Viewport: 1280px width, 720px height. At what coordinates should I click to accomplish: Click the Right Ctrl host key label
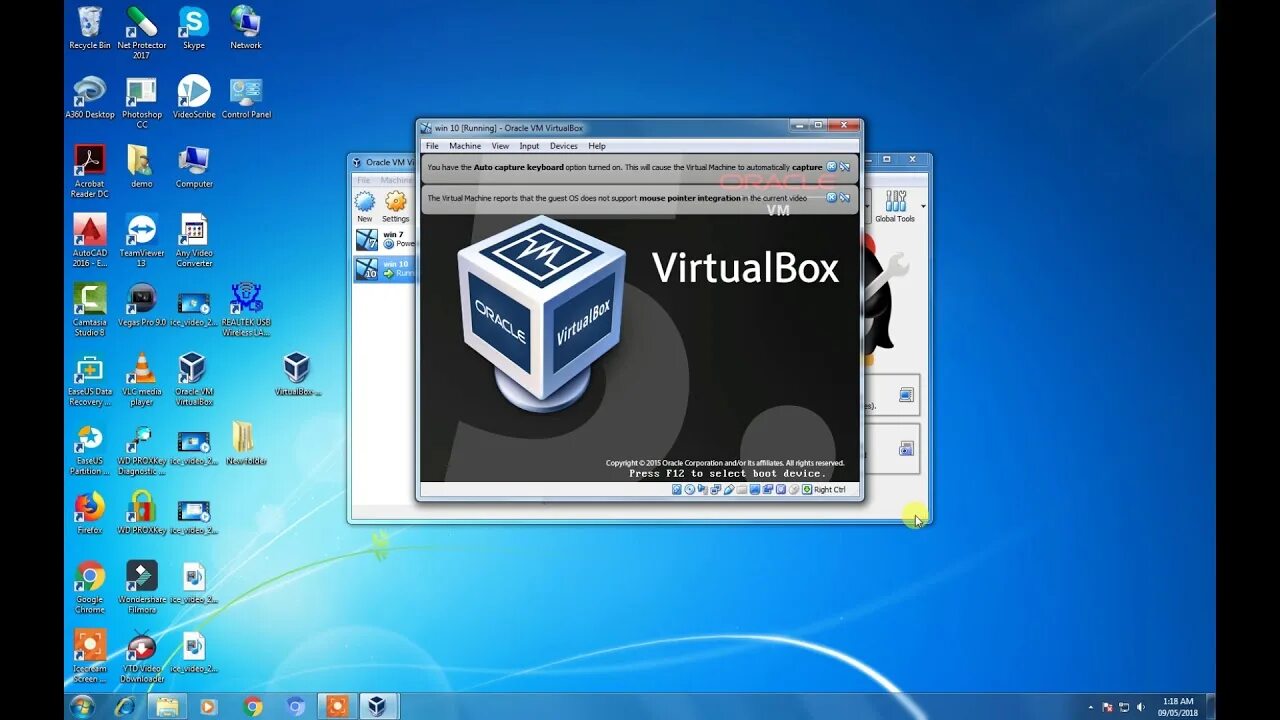tap(830, 490)
